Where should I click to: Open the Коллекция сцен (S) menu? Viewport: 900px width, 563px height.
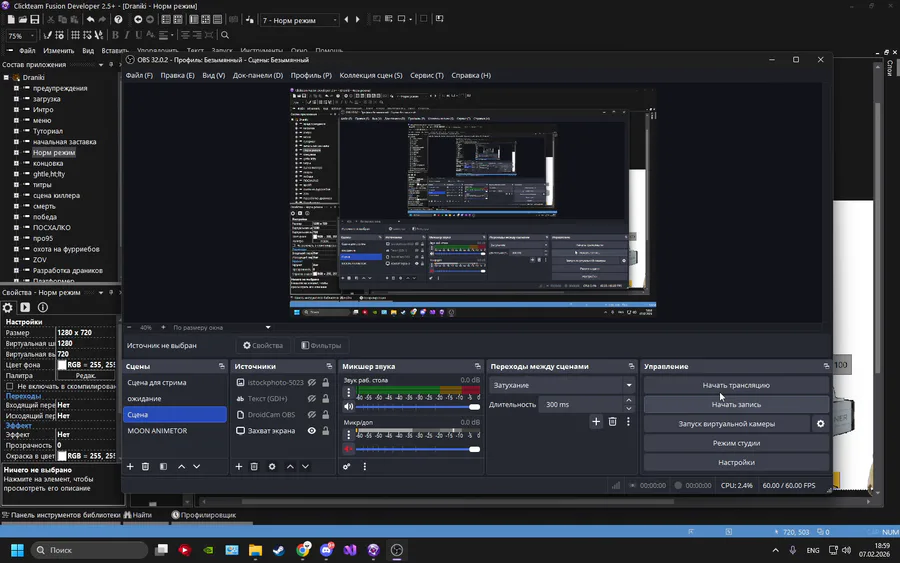(x=370, y=75)
